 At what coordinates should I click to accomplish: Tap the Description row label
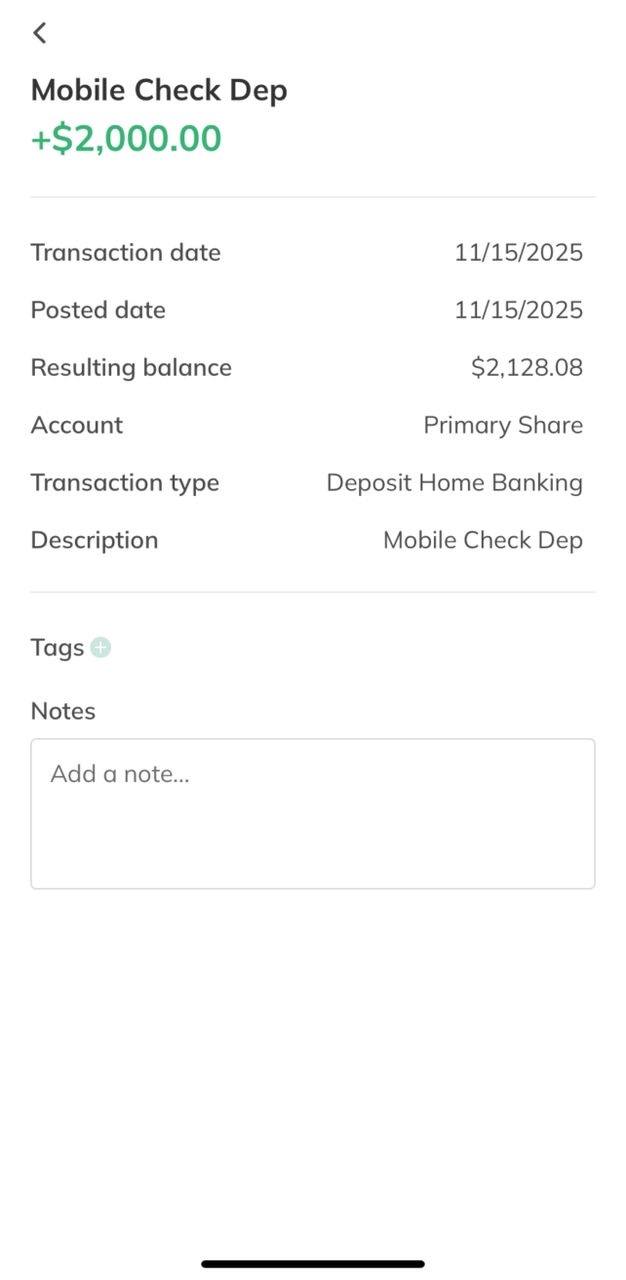pos(94,540)
